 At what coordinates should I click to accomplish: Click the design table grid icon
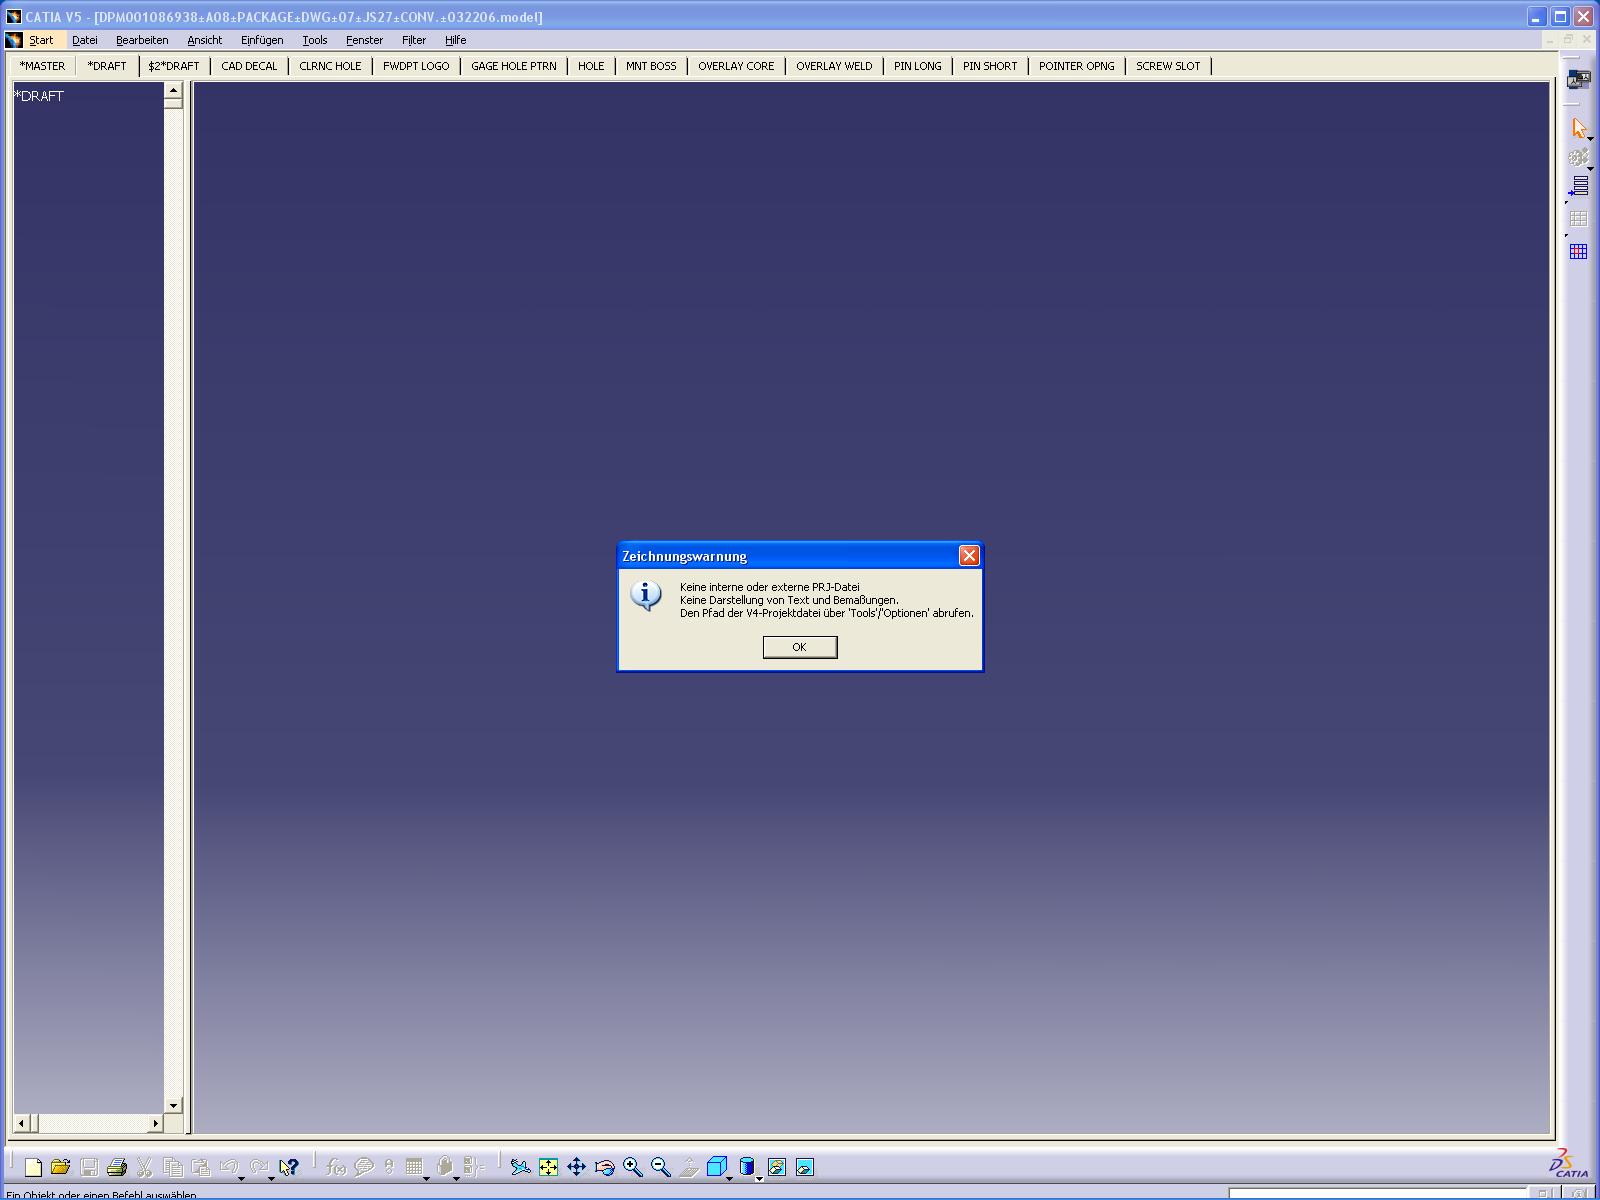pos(414,1167)
